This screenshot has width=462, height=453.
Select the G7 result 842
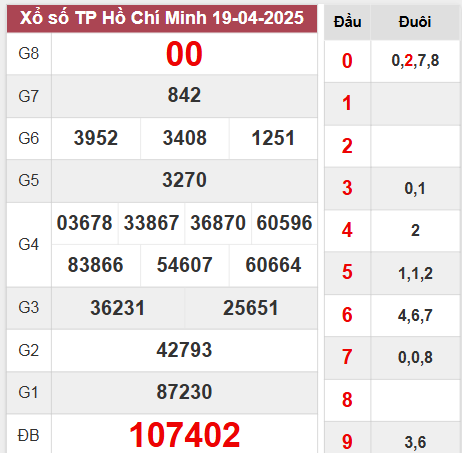(184, 95)
